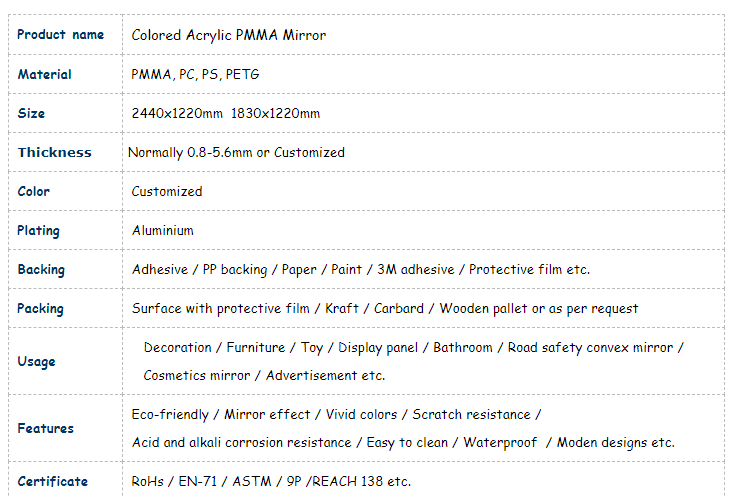Click the Aluminium plating value
This screenshot has height=497, width=739.
tap(163, 230)
